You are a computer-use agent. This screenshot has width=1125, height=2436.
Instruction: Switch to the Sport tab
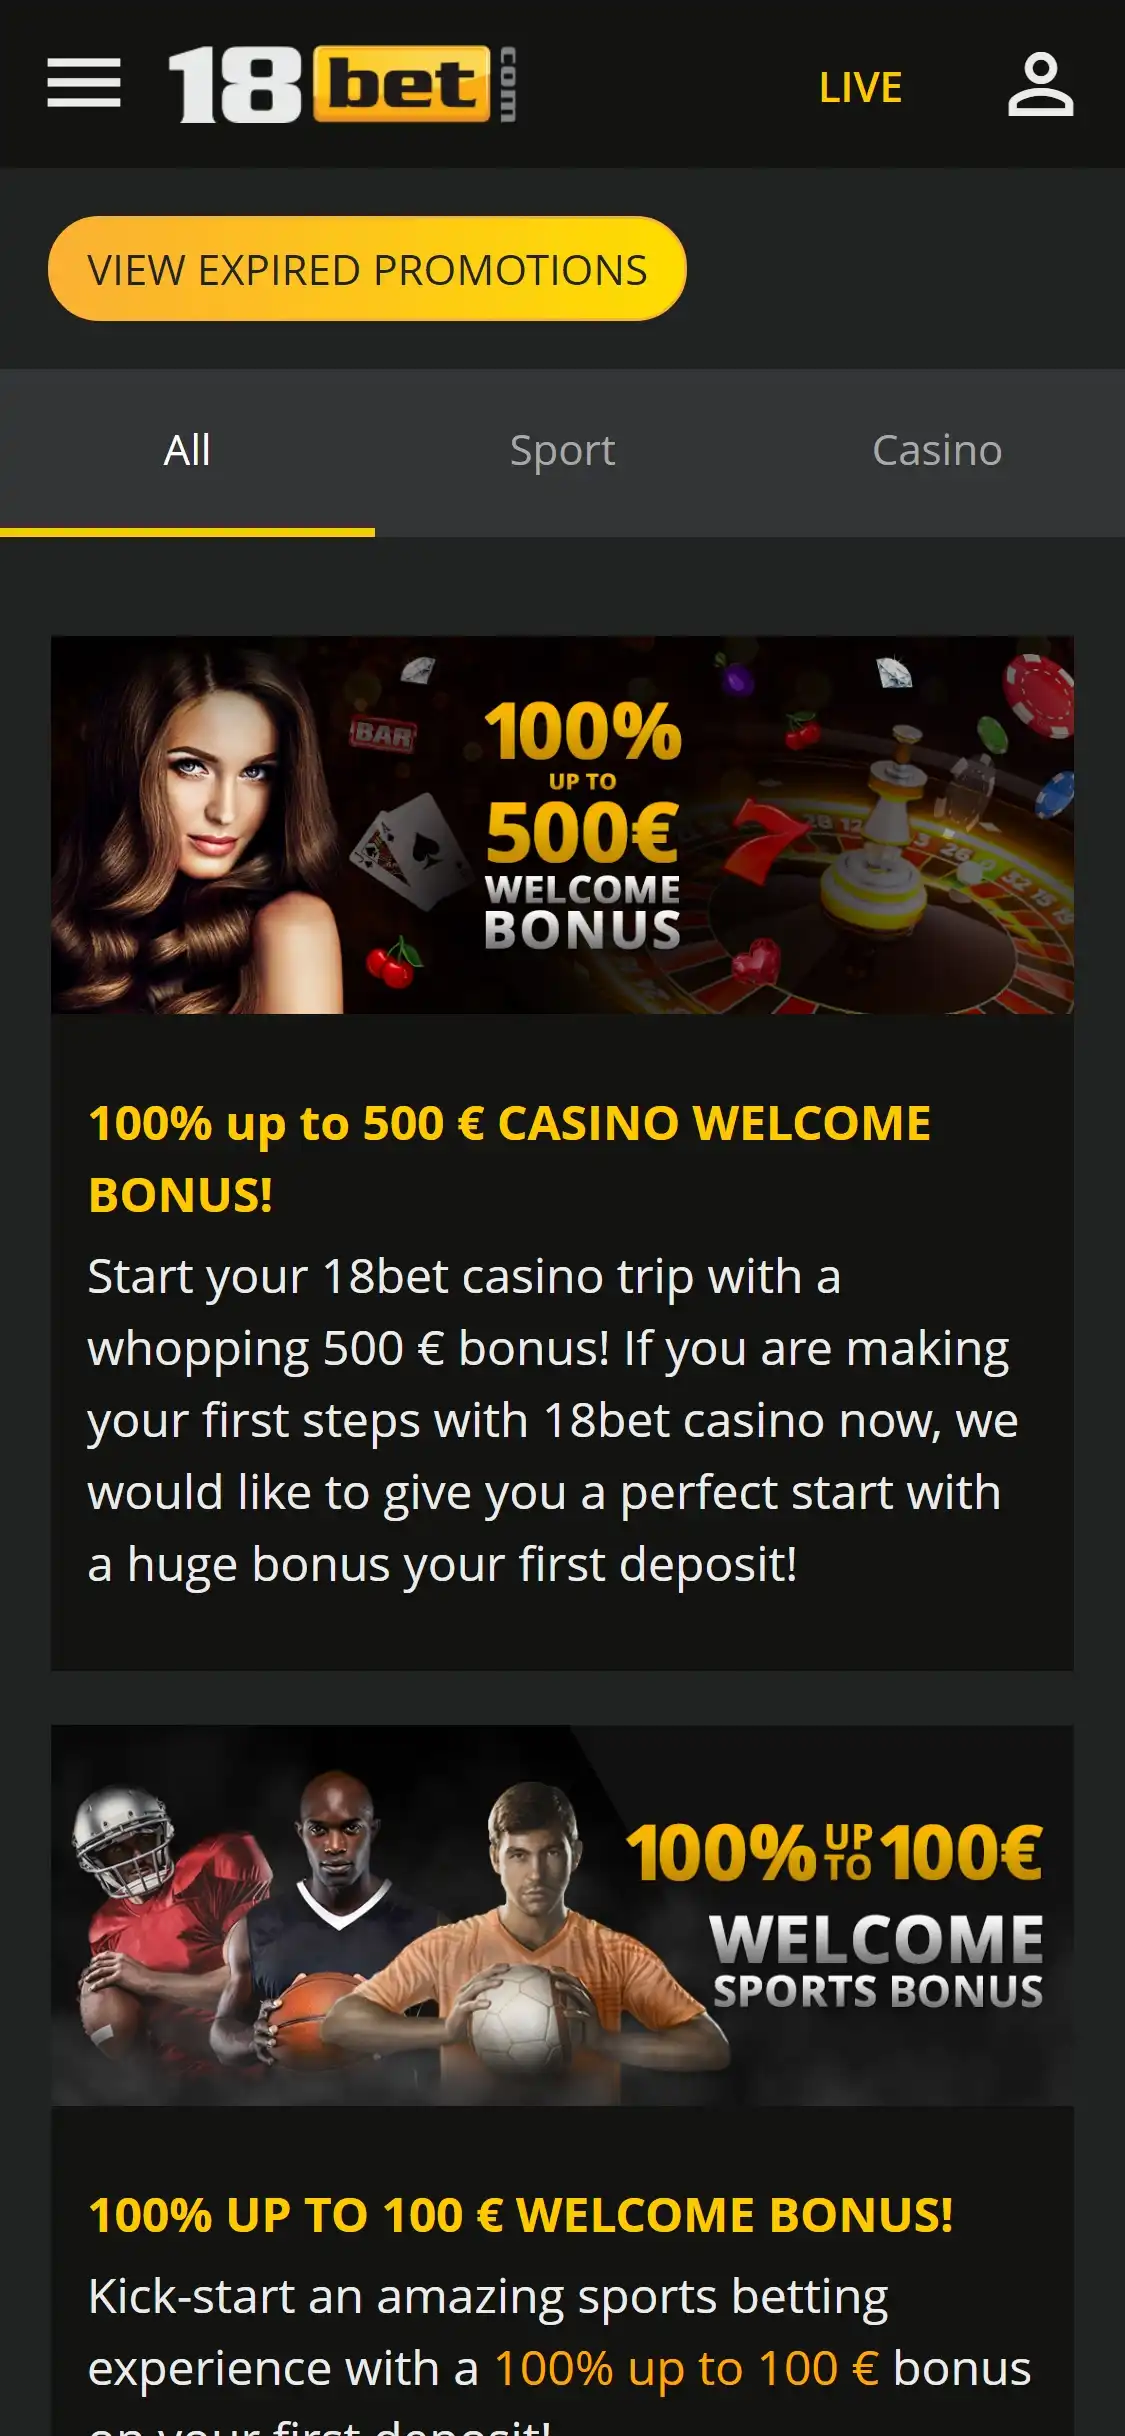coord(562,451)
